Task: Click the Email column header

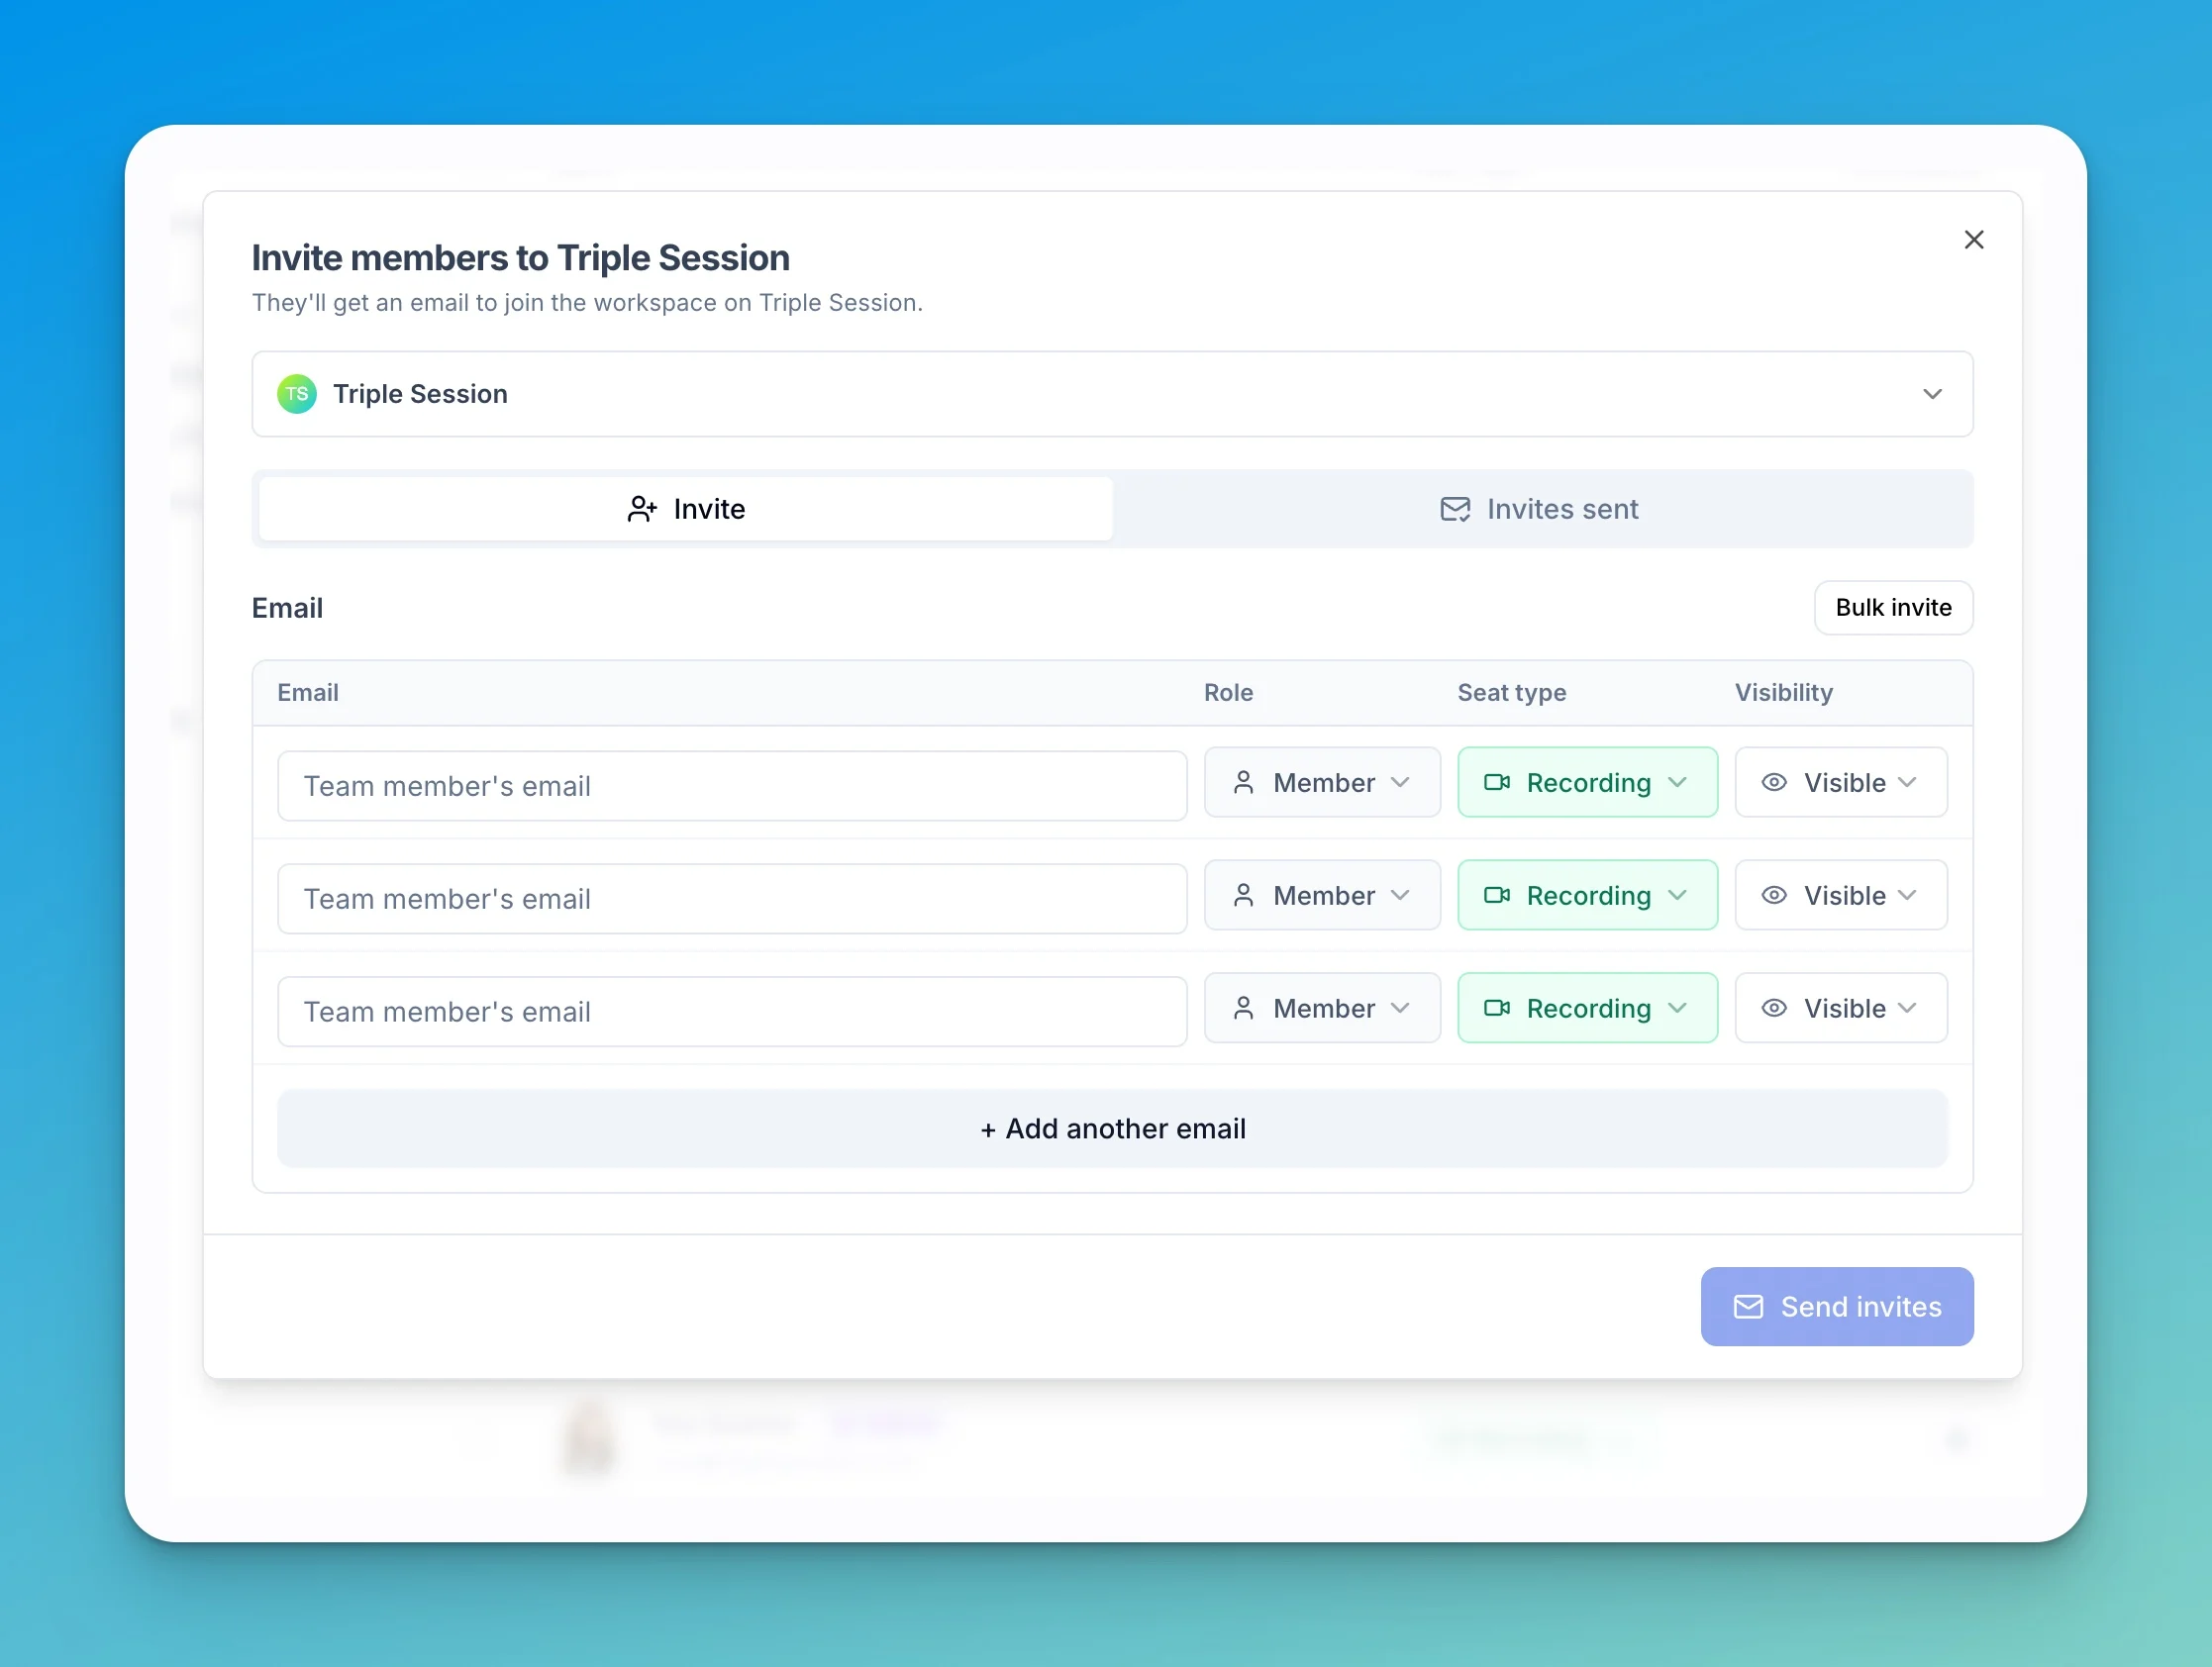Action: coord(308,693)
